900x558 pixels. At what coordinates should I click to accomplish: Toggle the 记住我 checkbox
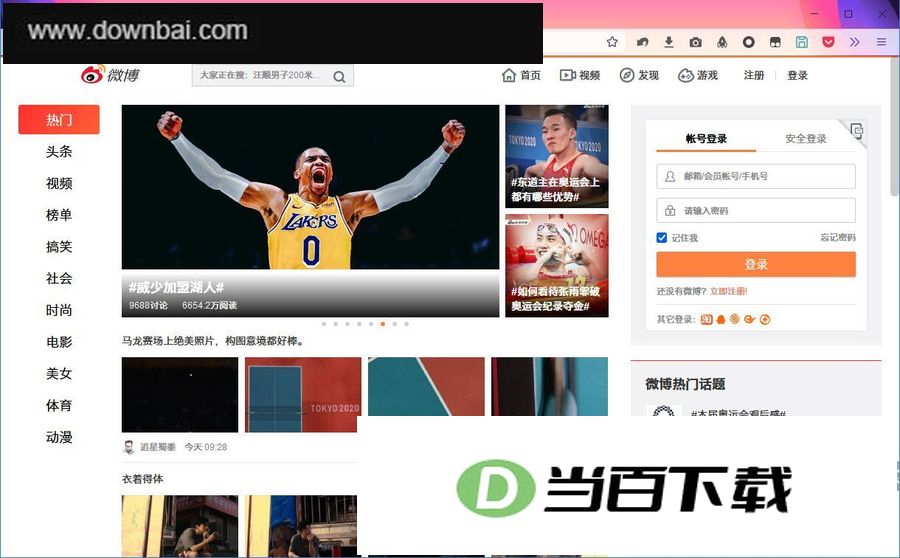[x=662, y=238]
